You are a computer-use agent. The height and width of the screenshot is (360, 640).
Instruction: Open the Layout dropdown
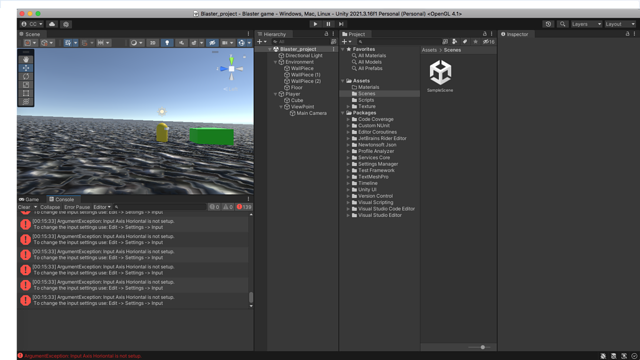(x=620, y=24)
